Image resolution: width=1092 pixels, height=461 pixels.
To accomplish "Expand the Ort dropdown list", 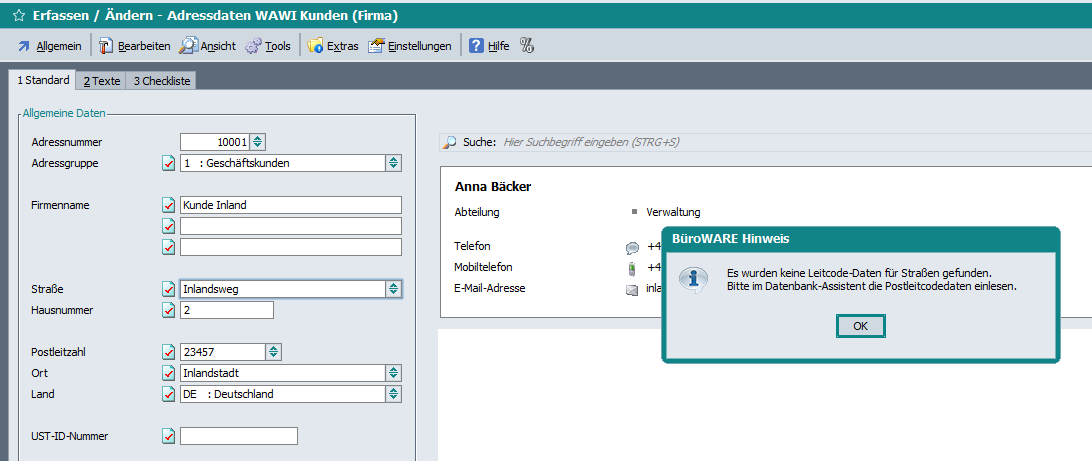I will (394, 373).
